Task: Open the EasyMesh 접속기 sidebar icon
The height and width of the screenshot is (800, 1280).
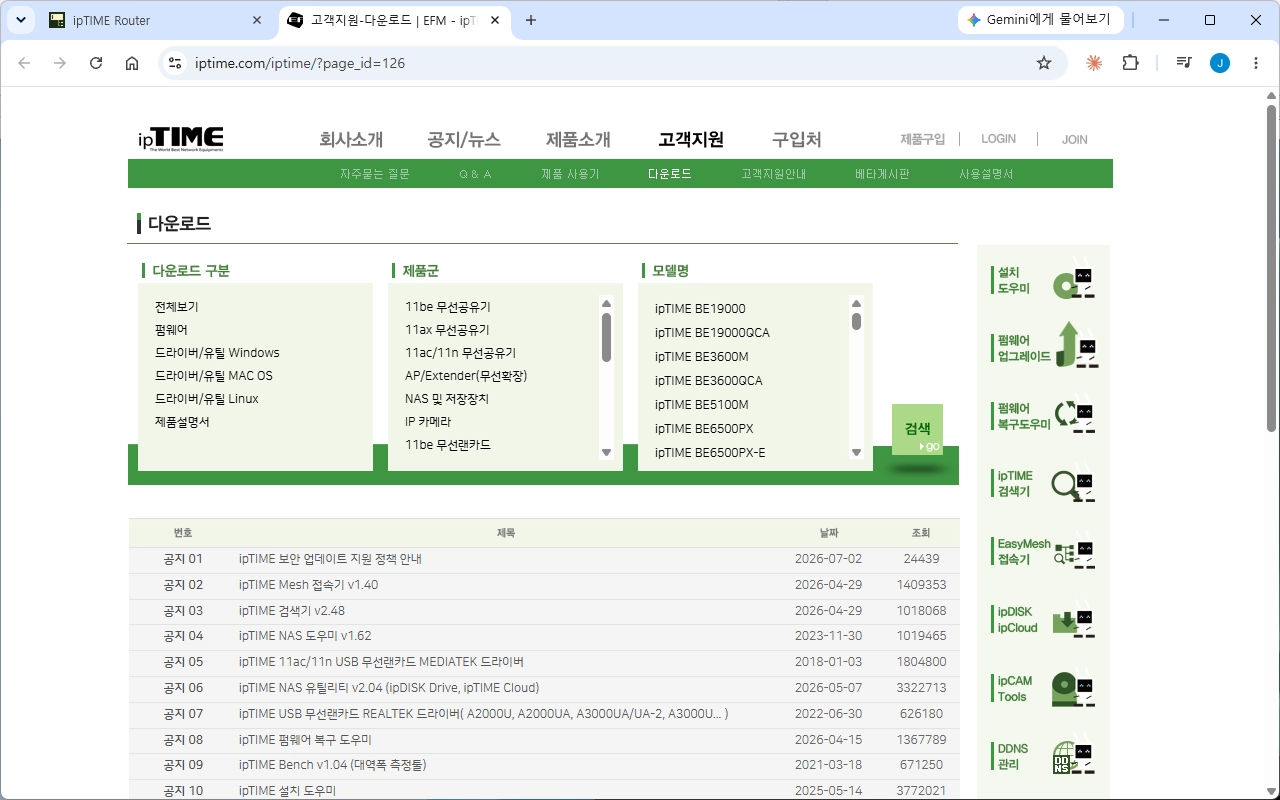Action: tap(1043, 552)
